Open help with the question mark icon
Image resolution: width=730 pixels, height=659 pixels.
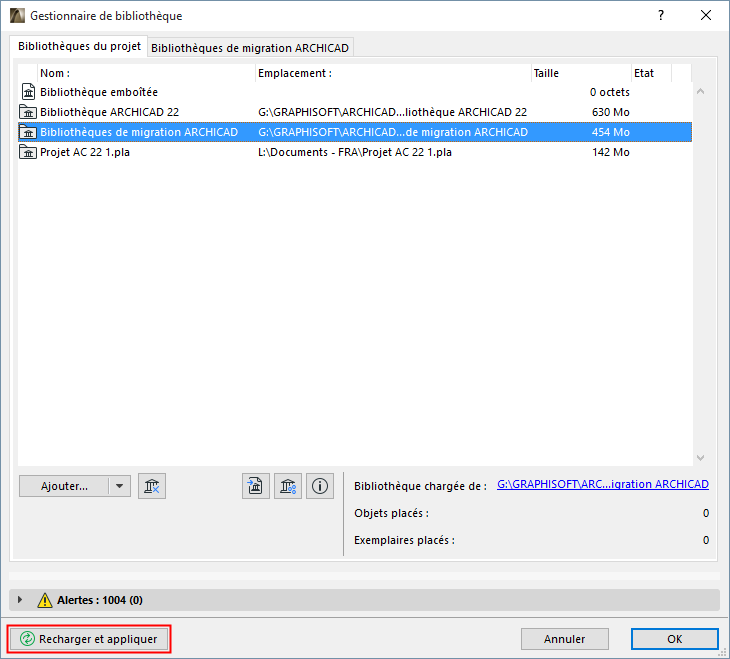coord(661,15)
